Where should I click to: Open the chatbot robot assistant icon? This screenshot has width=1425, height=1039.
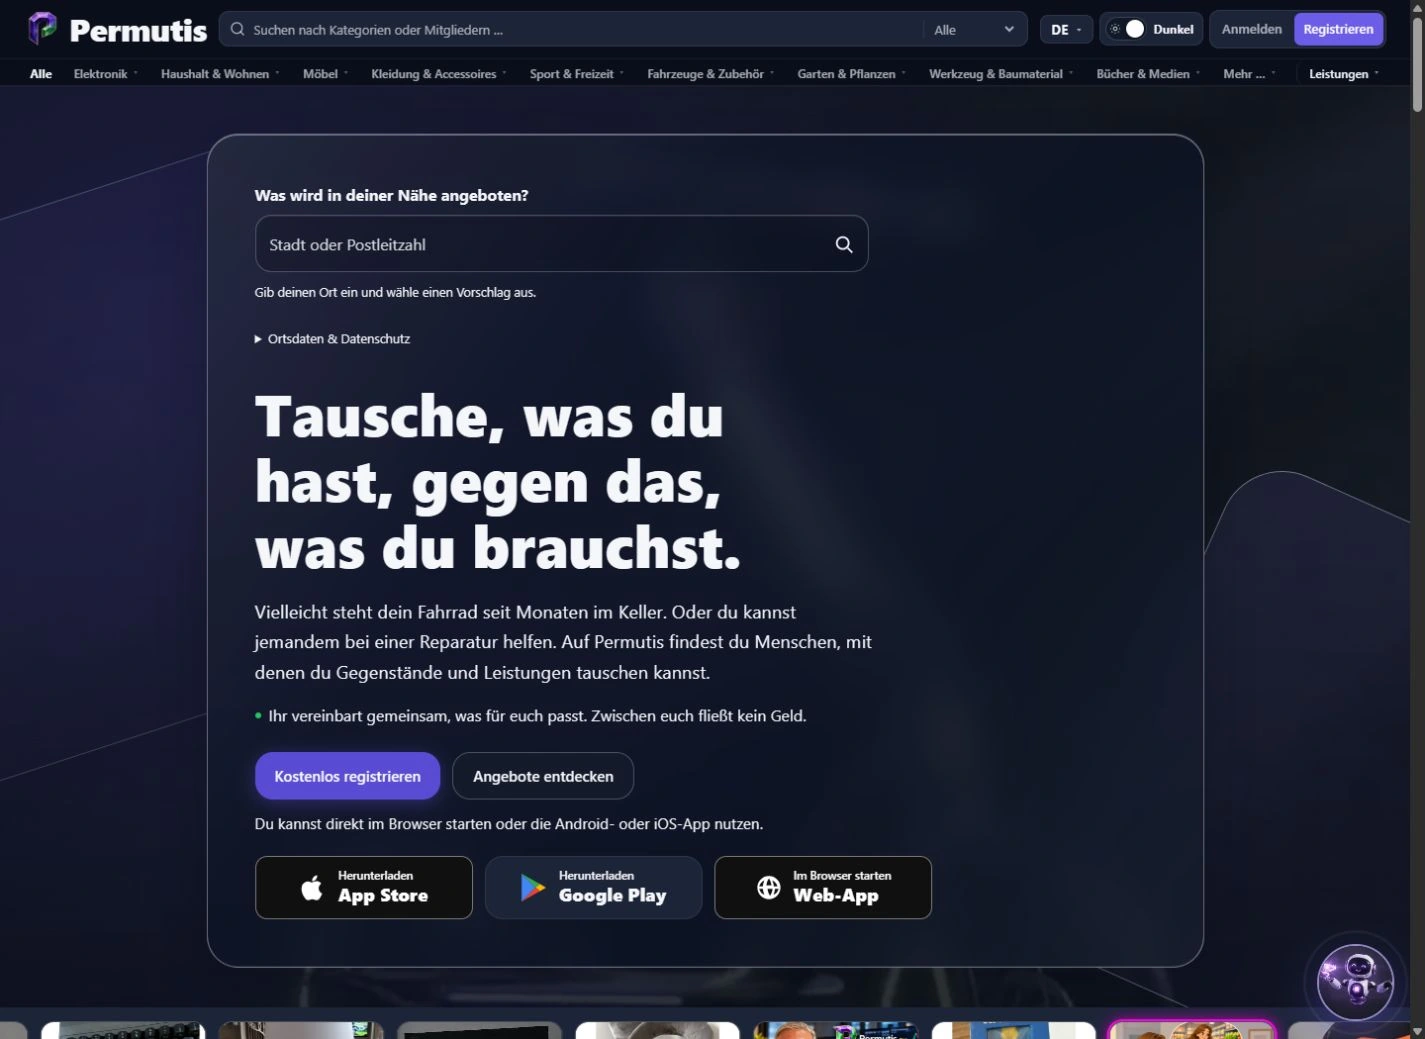[x=1355, y=981]
